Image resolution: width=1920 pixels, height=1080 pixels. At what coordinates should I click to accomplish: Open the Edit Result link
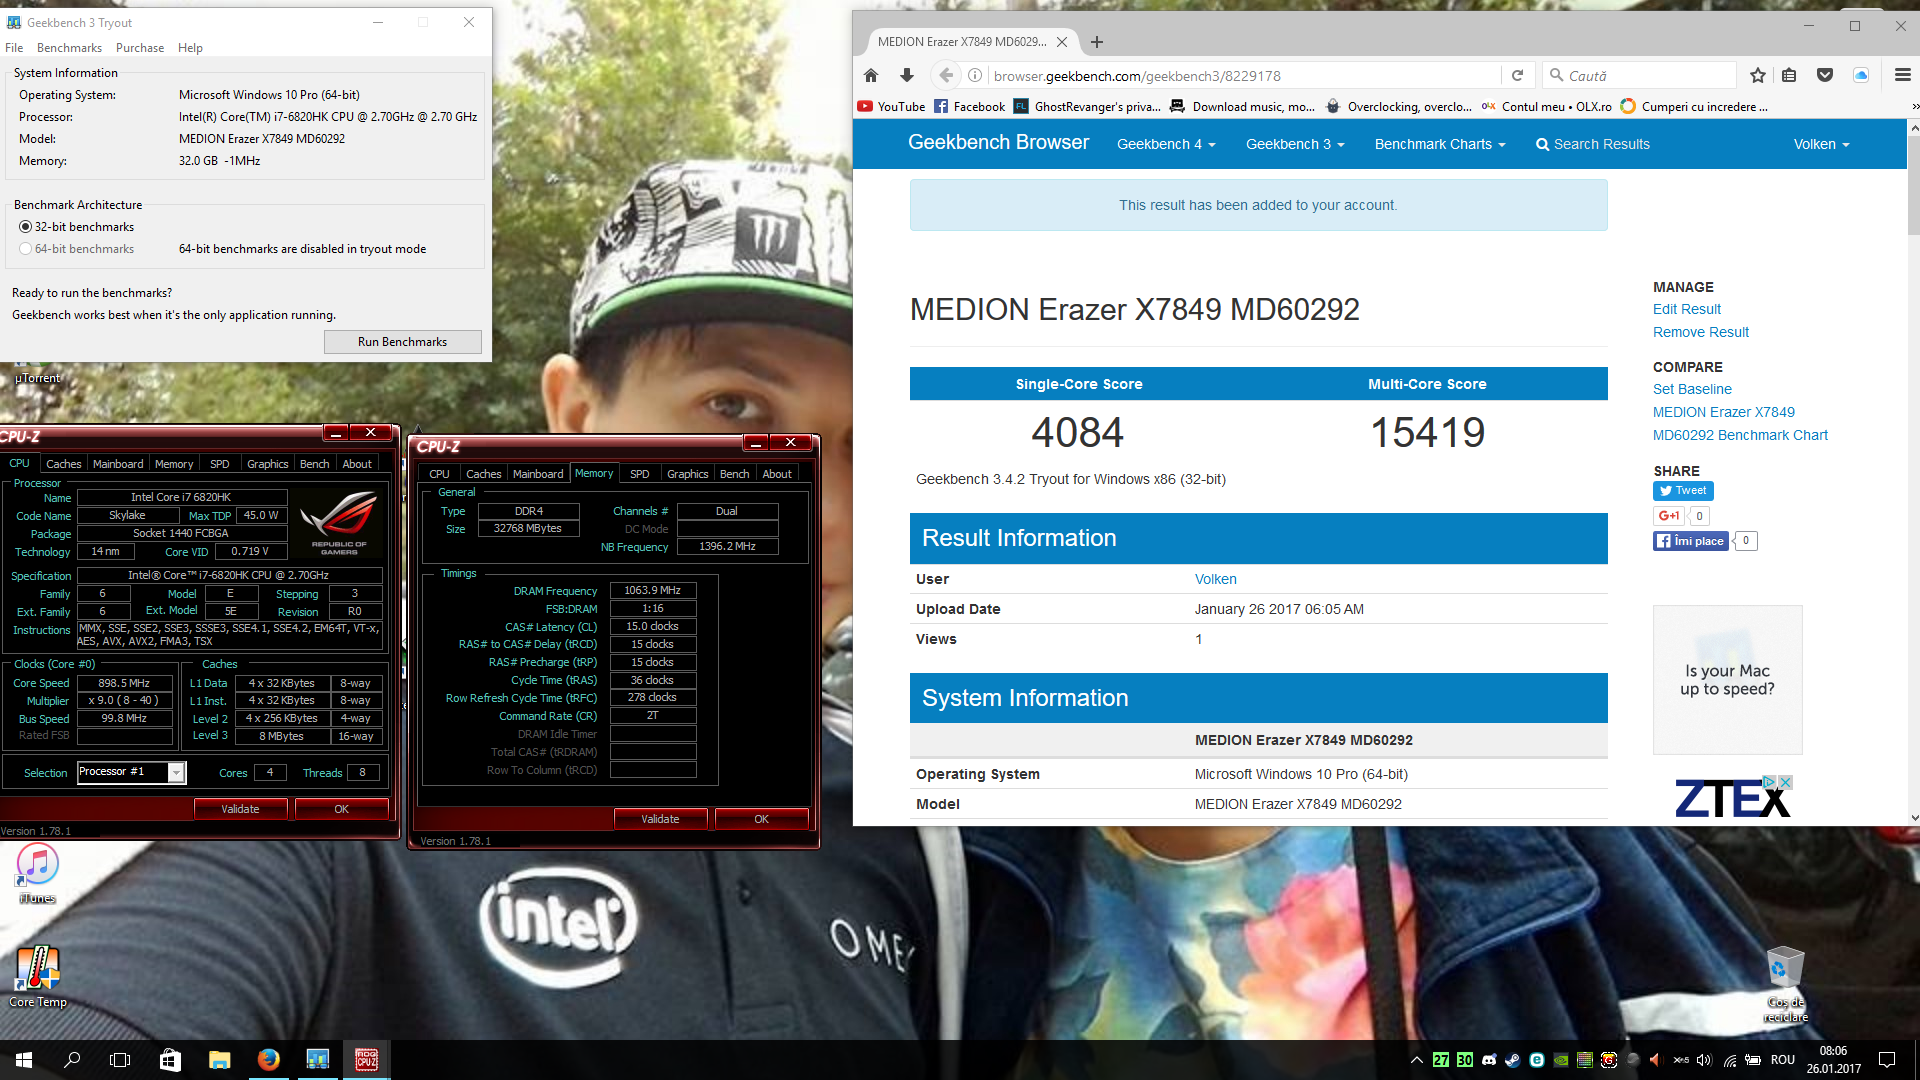1687,309
